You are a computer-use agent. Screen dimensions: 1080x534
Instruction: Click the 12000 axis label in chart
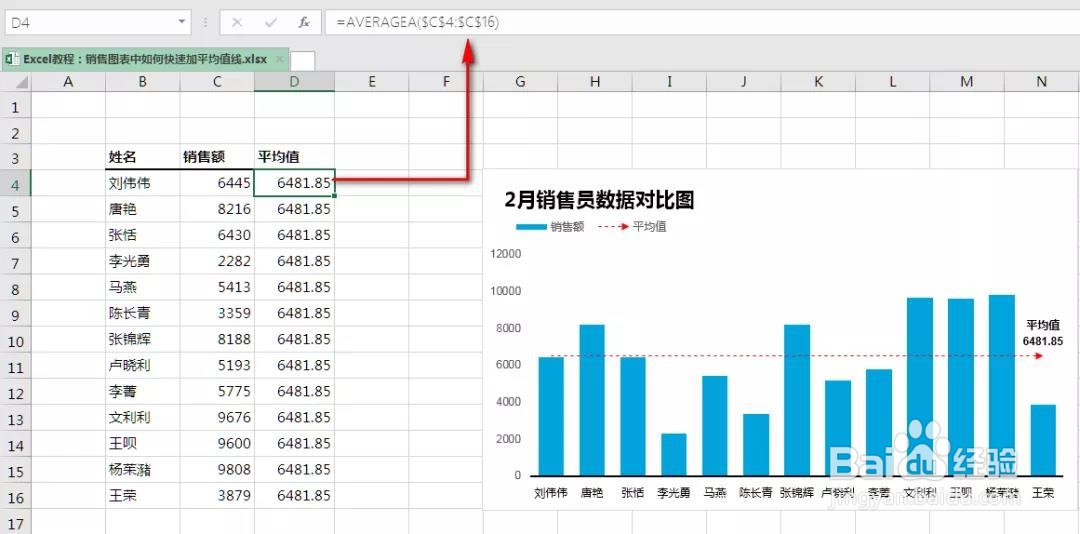(x=506, y=254)
